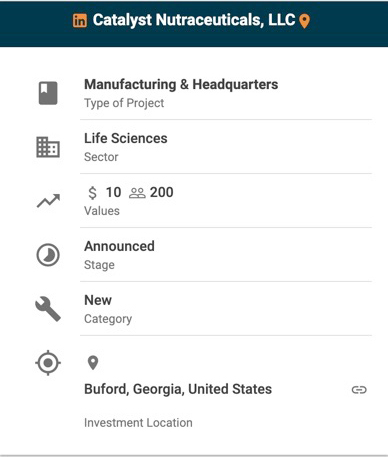Click the wrench Category icon
The image size is (388, 457).
click(48, 309)
